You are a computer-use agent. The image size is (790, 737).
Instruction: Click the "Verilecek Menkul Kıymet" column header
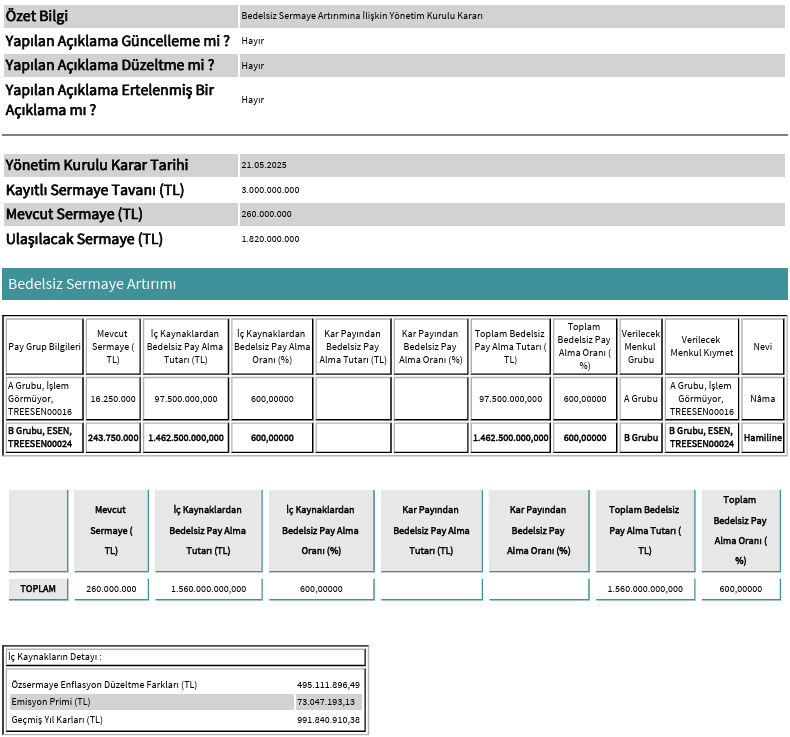pyautogui.click(x=701, y=347)
